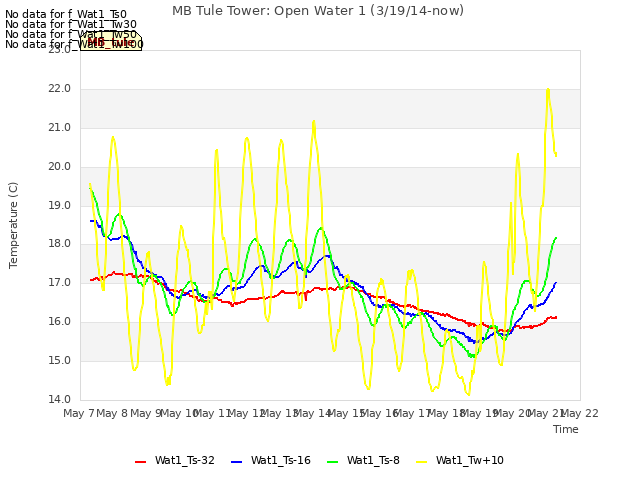Viewport: 640px width, 480px height.
Task: Click the MB_tule annotation box
Action: pyautogui.click(x=111, y=41)
